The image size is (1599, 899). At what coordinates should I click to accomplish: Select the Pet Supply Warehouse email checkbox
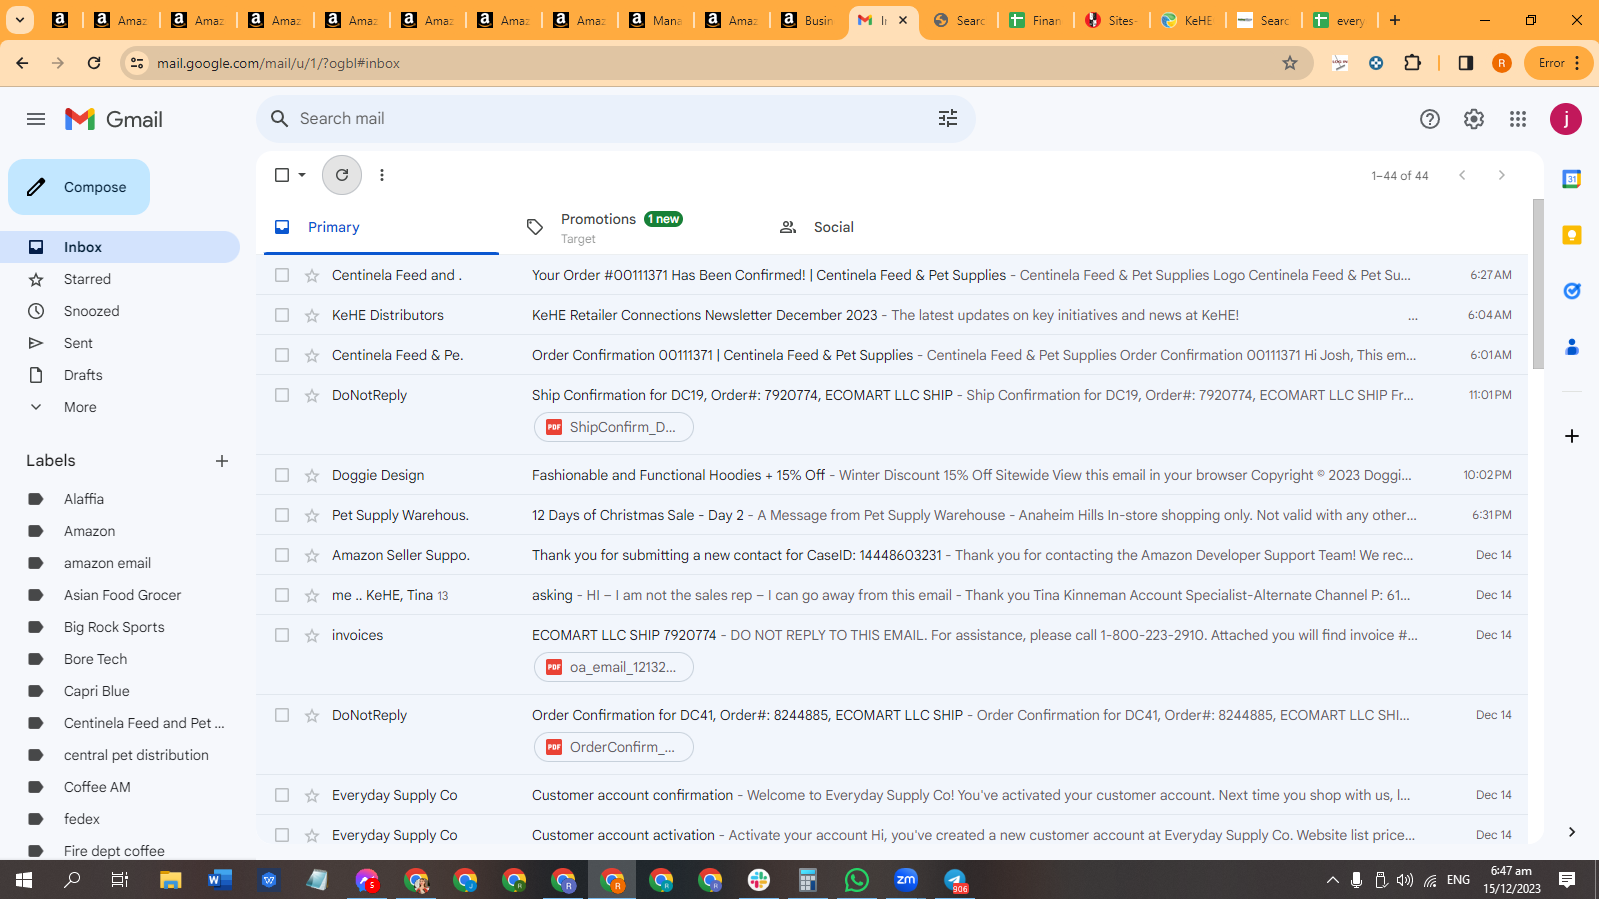point(282,515)
